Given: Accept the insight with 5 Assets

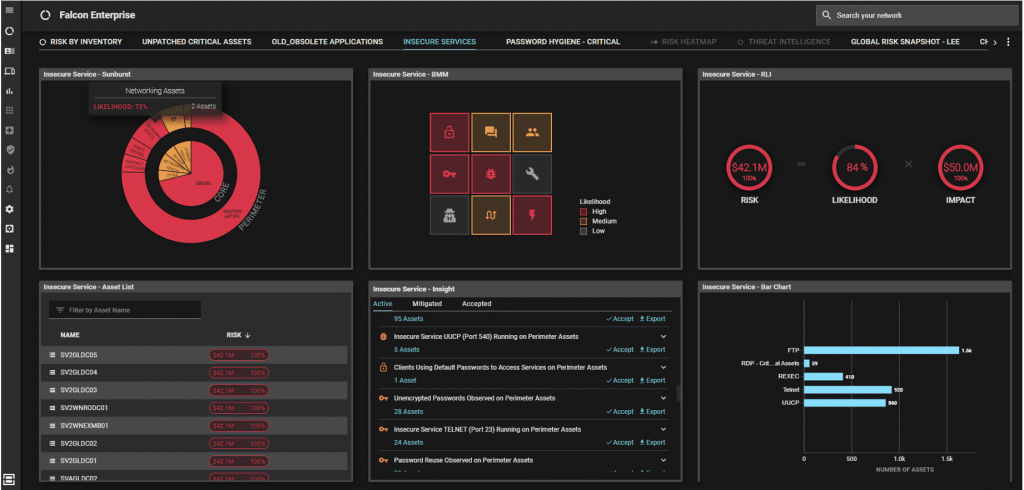Looking at the screenshot, I should pos(620,350).
